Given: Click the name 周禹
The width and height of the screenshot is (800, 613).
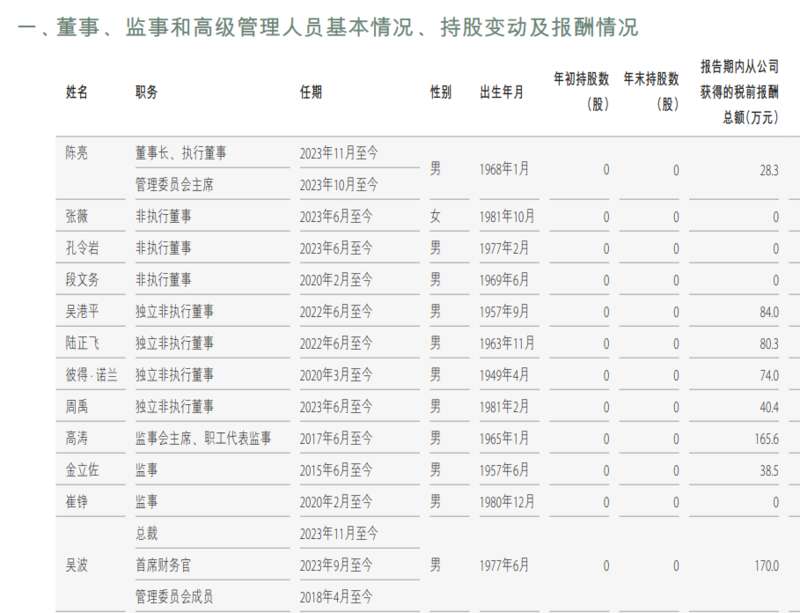Looking at the screenshot, I should coord(77,406).
